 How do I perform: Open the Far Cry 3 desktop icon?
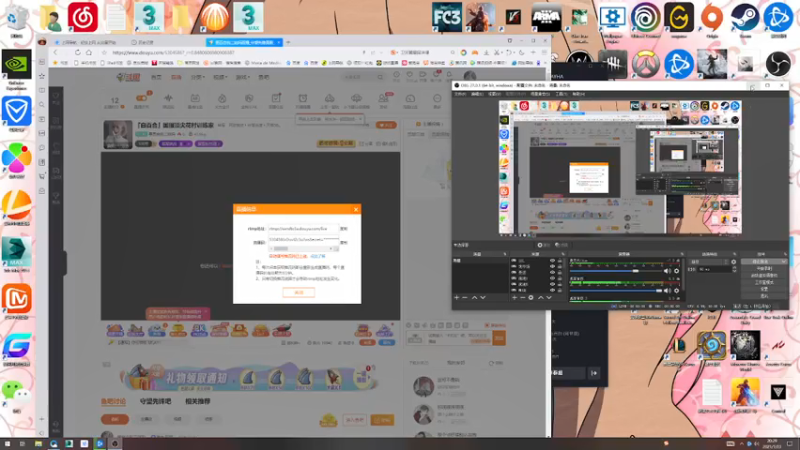coord(447,17)
